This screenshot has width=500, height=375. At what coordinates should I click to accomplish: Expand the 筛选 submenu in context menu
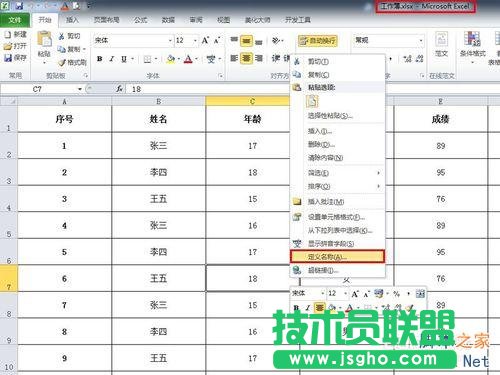378,173
